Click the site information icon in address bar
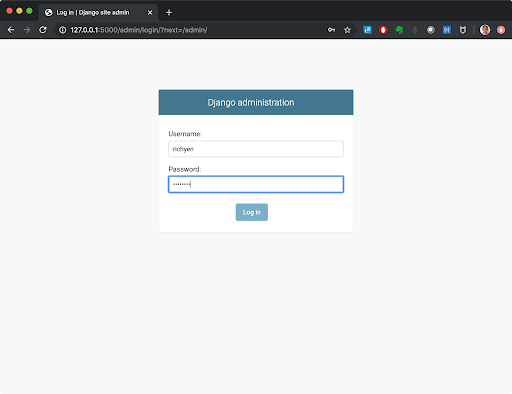512x394 pixels. [62, 30]
